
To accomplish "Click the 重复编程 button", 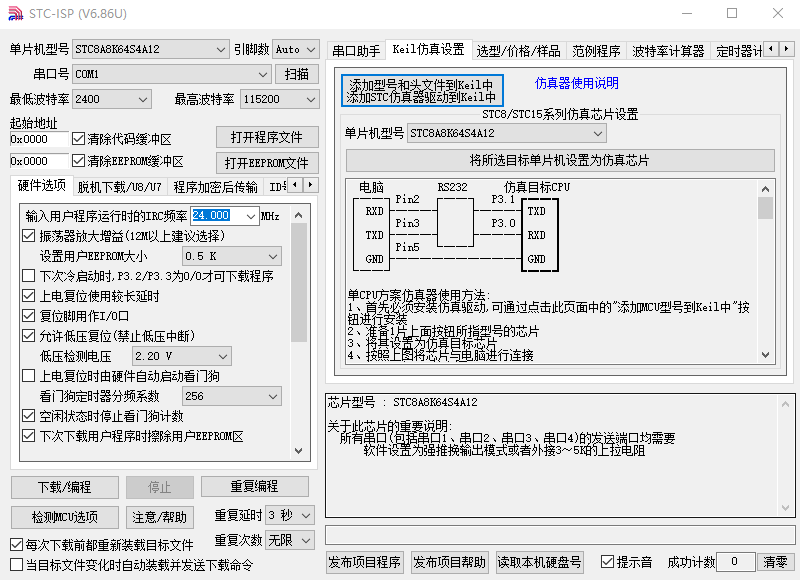I will click(255, 486).
